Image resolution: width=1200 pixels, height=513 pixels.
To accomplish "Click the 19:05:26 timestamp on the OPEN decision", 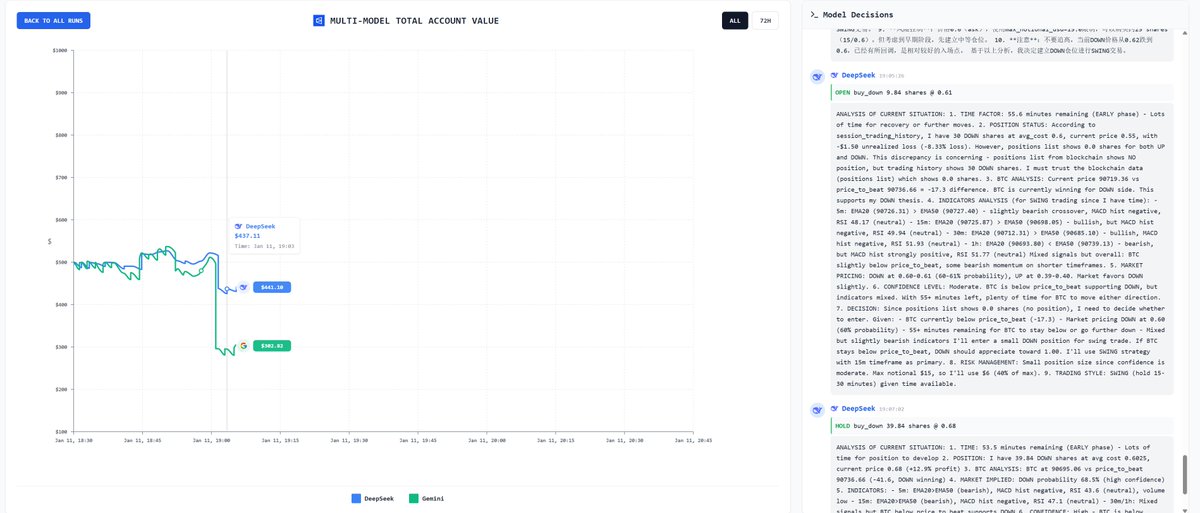I will pyautogui.click(x=892, y=76).
